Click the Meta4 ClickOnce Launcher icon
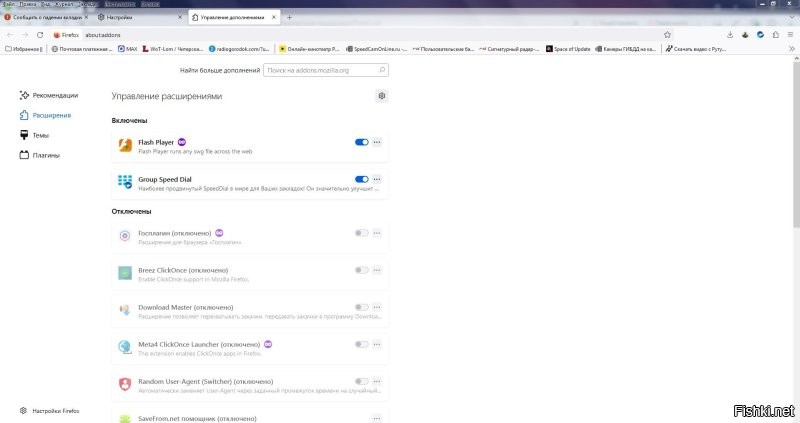Image resolution: width=800 pixels, height=423 pixels. [x=125, y=347]
